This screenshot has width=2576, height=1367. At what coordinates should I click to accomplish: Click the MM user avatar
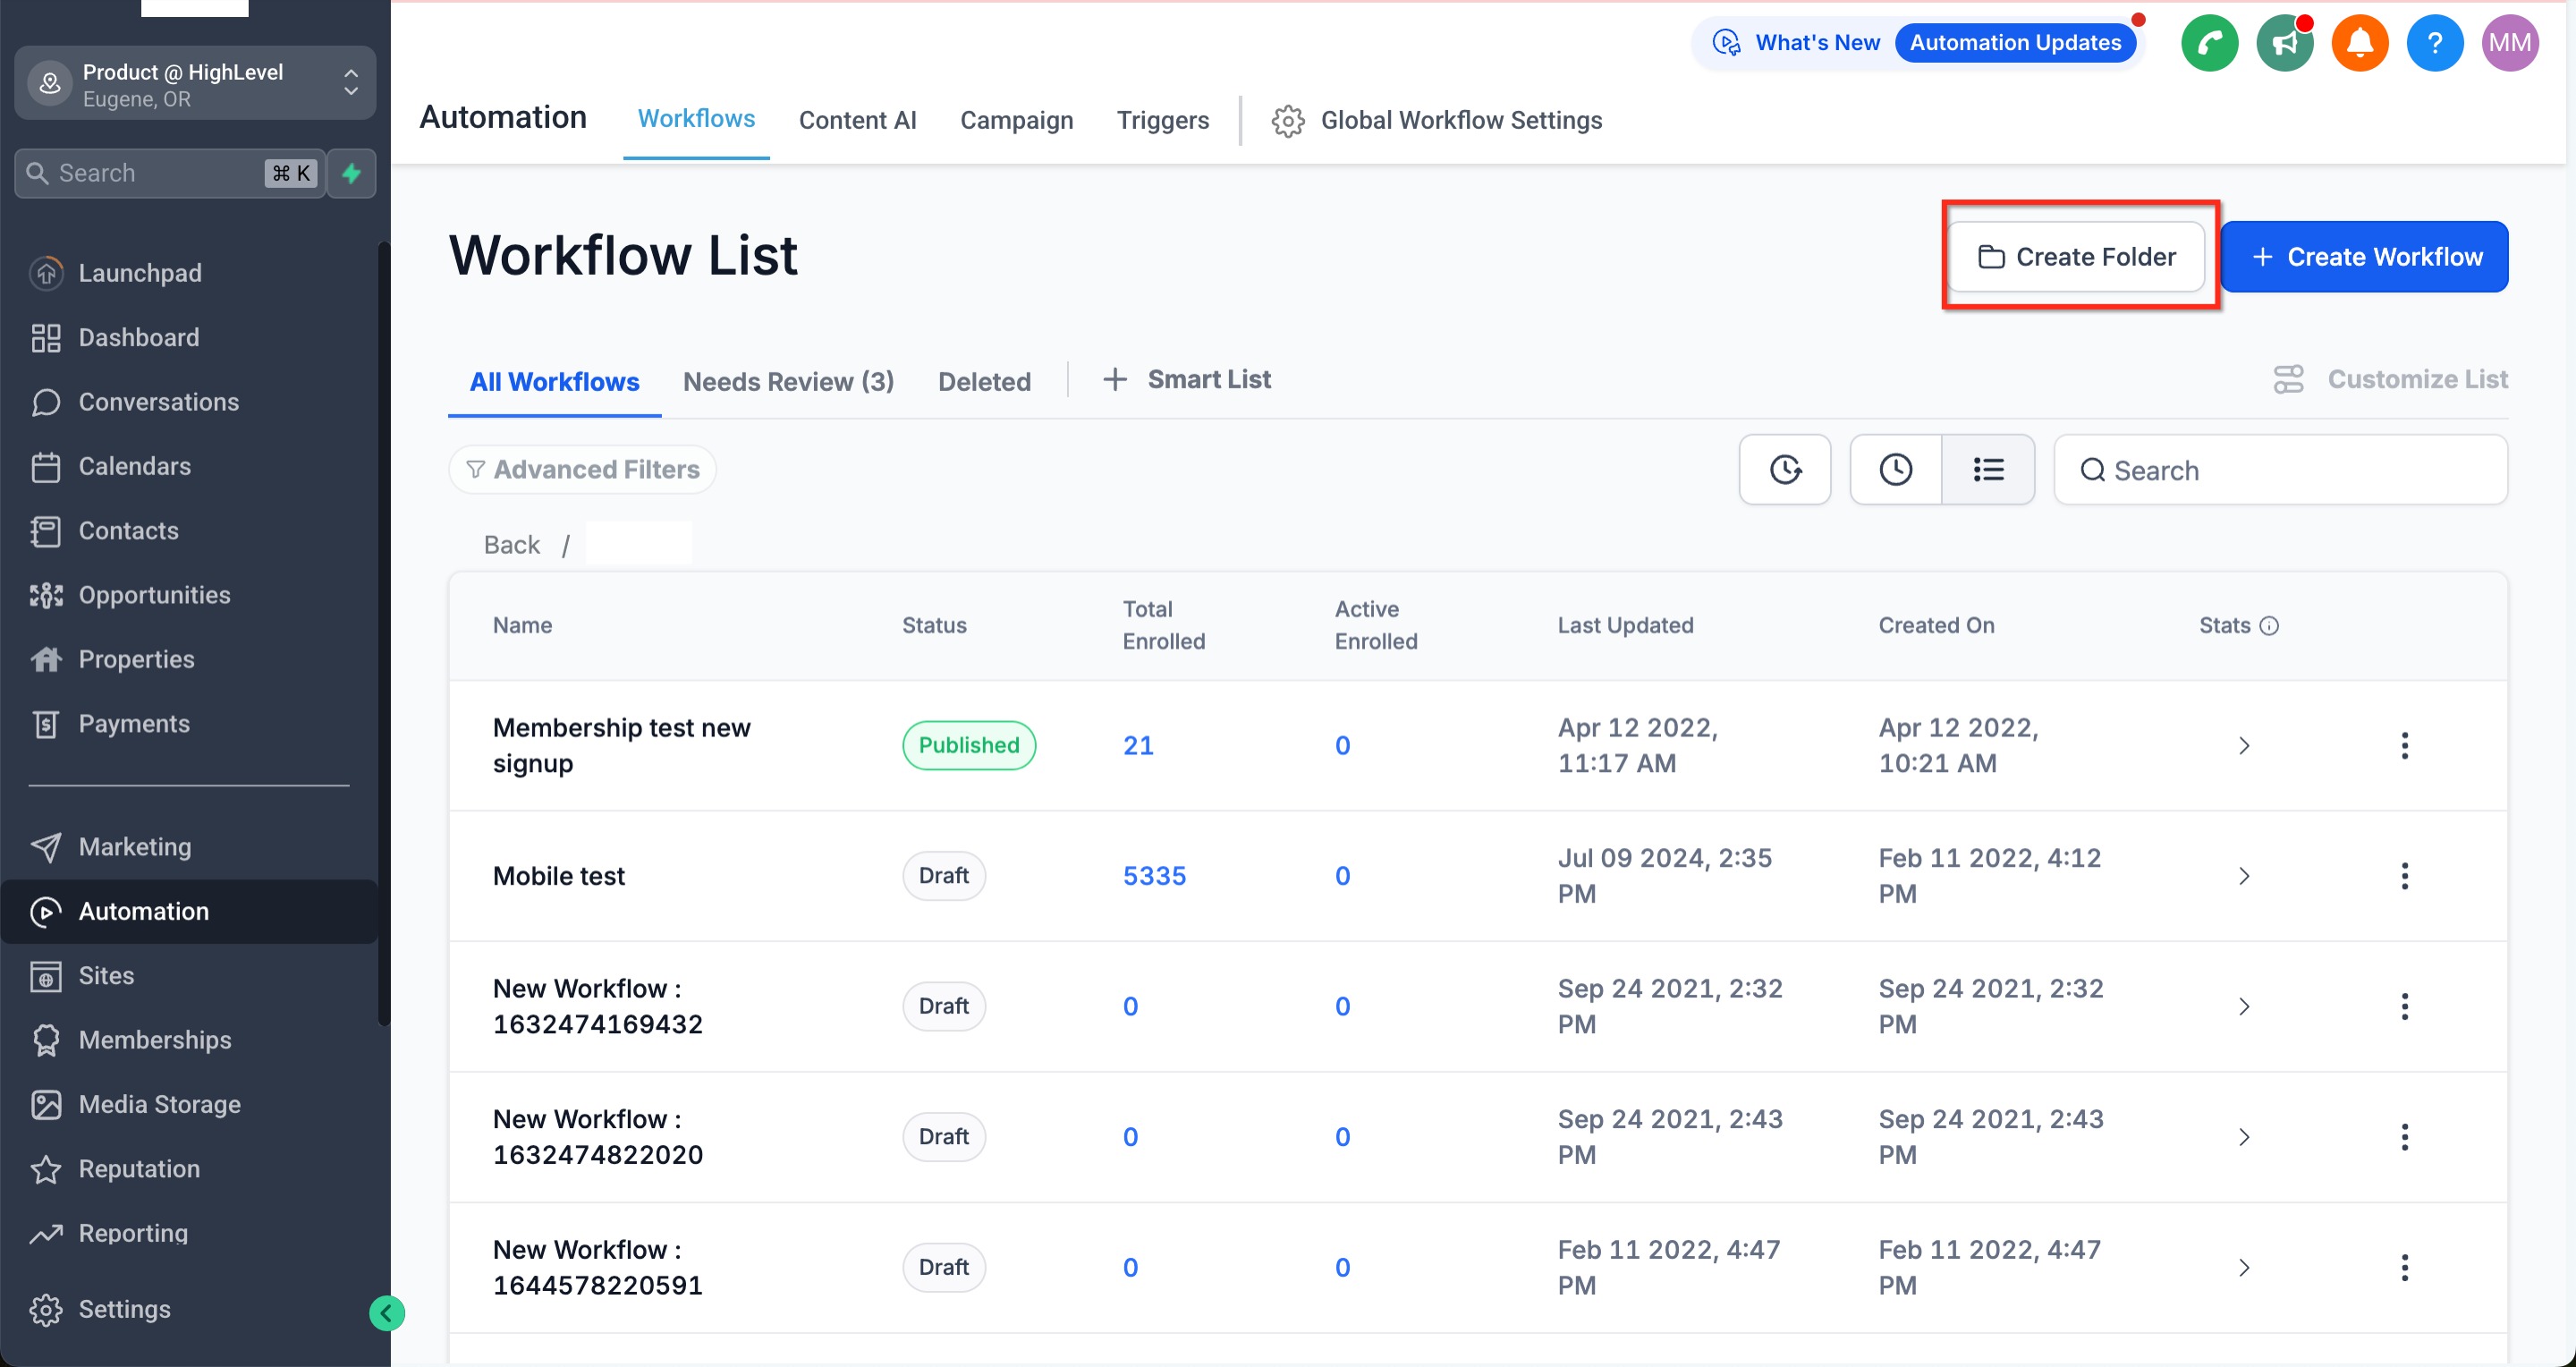click(2509, 43)
